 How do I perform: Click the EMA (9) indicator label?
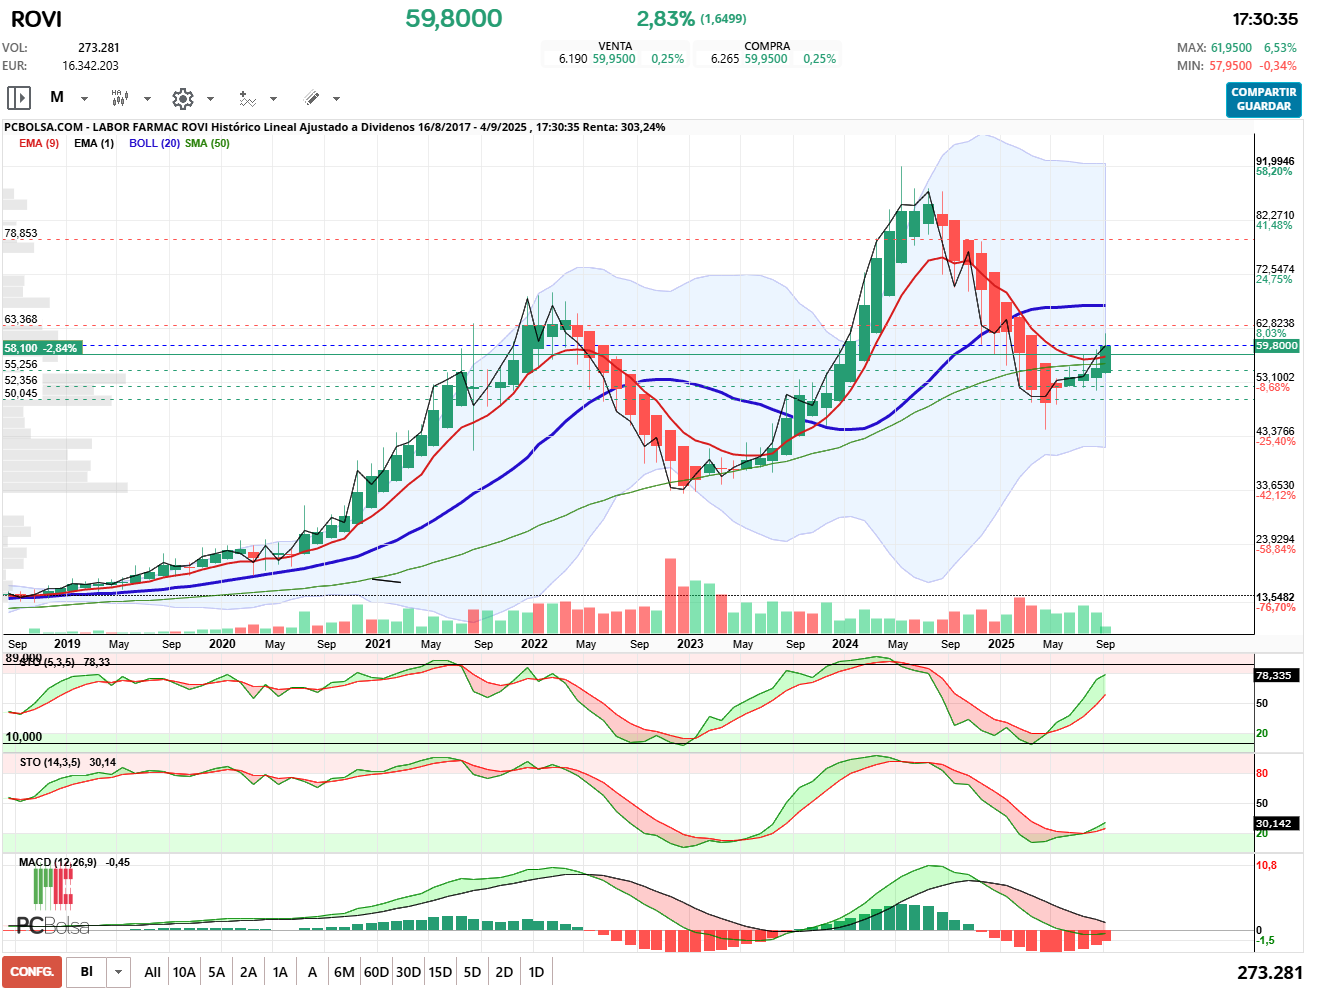point(39,143)
